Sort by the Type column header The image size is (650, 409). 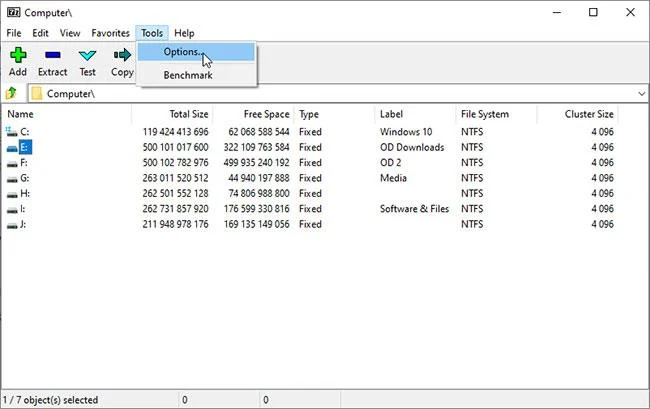[x=334, y=114]
